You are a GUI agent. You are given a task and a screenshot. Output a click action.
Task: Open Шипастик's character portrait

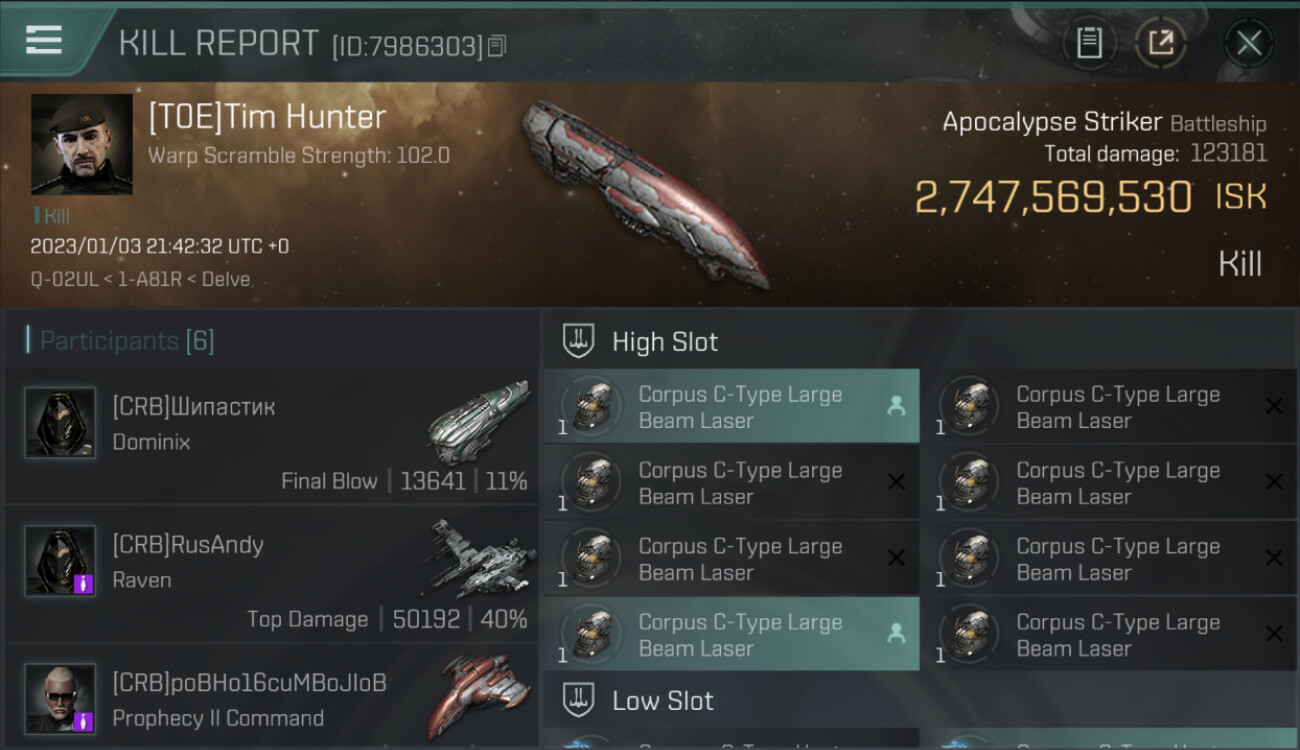pos(60,423)
